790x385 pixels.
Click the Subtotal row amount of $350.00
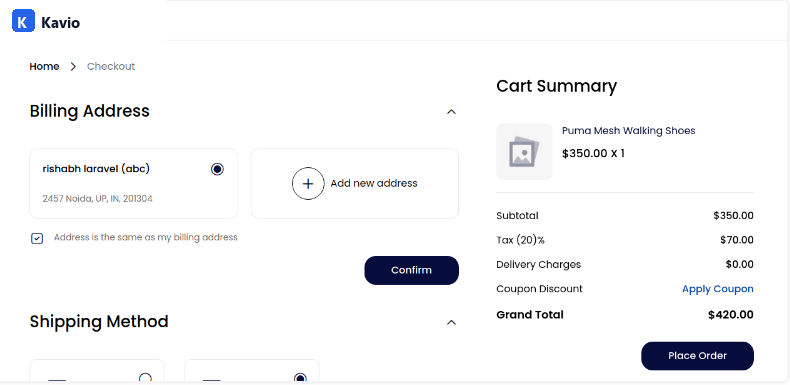(x=733, y=216)
